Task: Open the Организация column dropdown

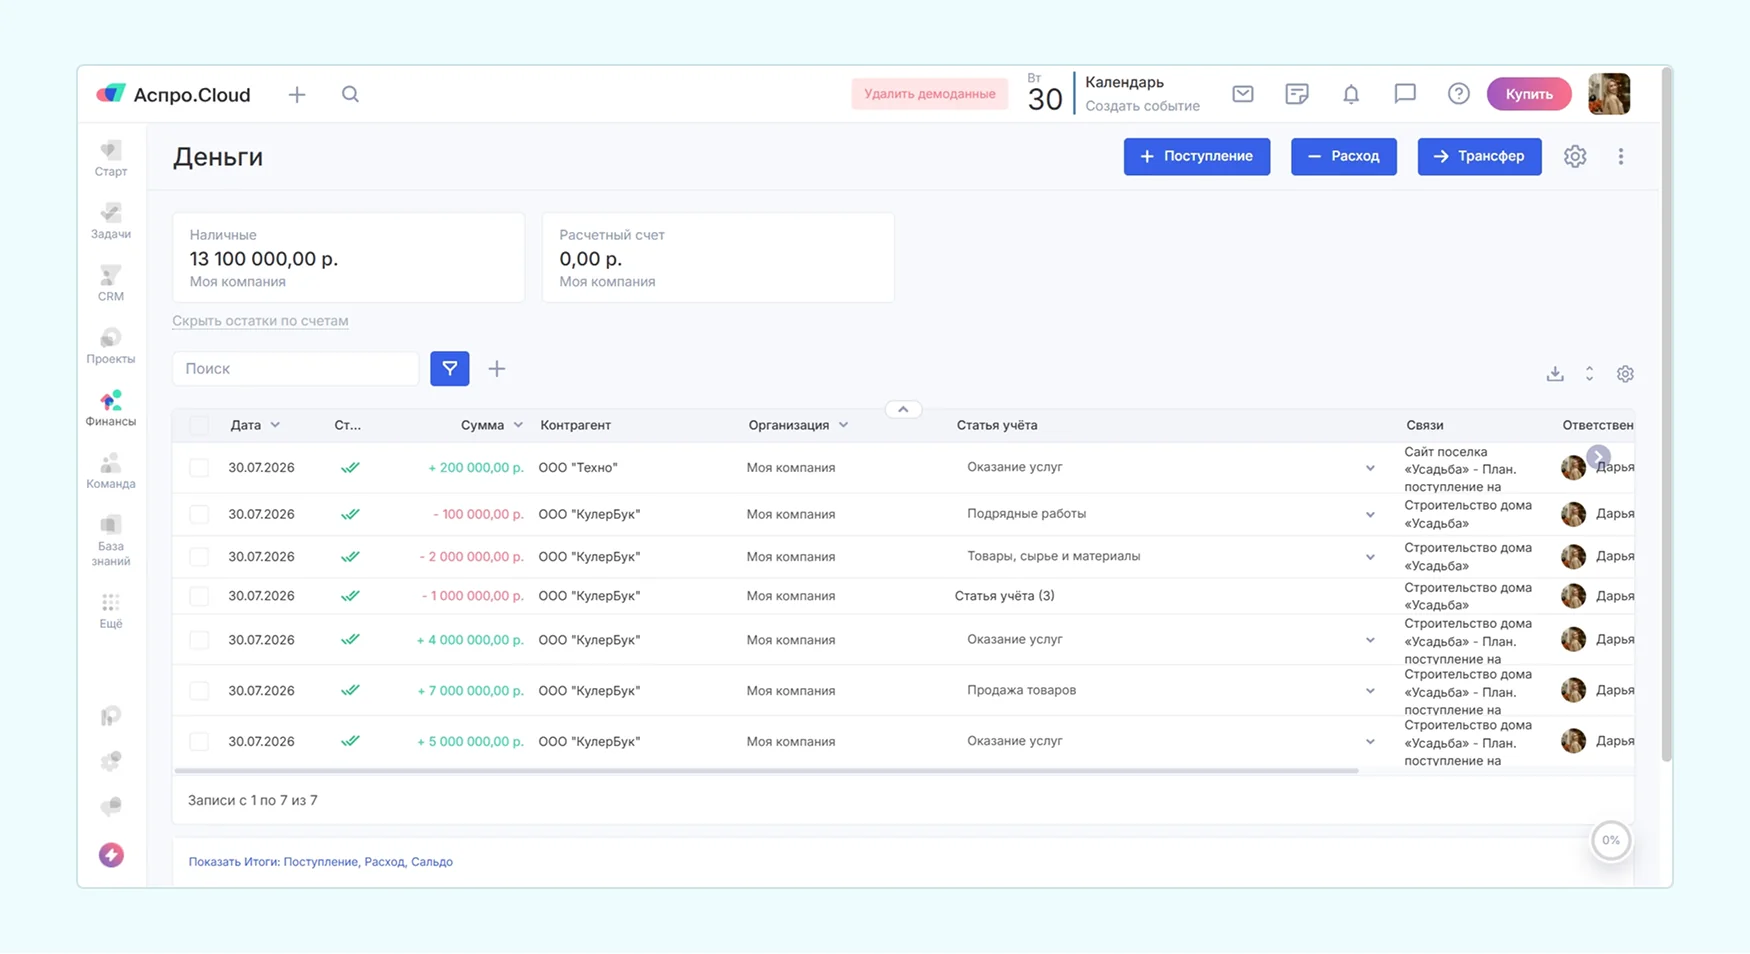Action: [843, 425]
